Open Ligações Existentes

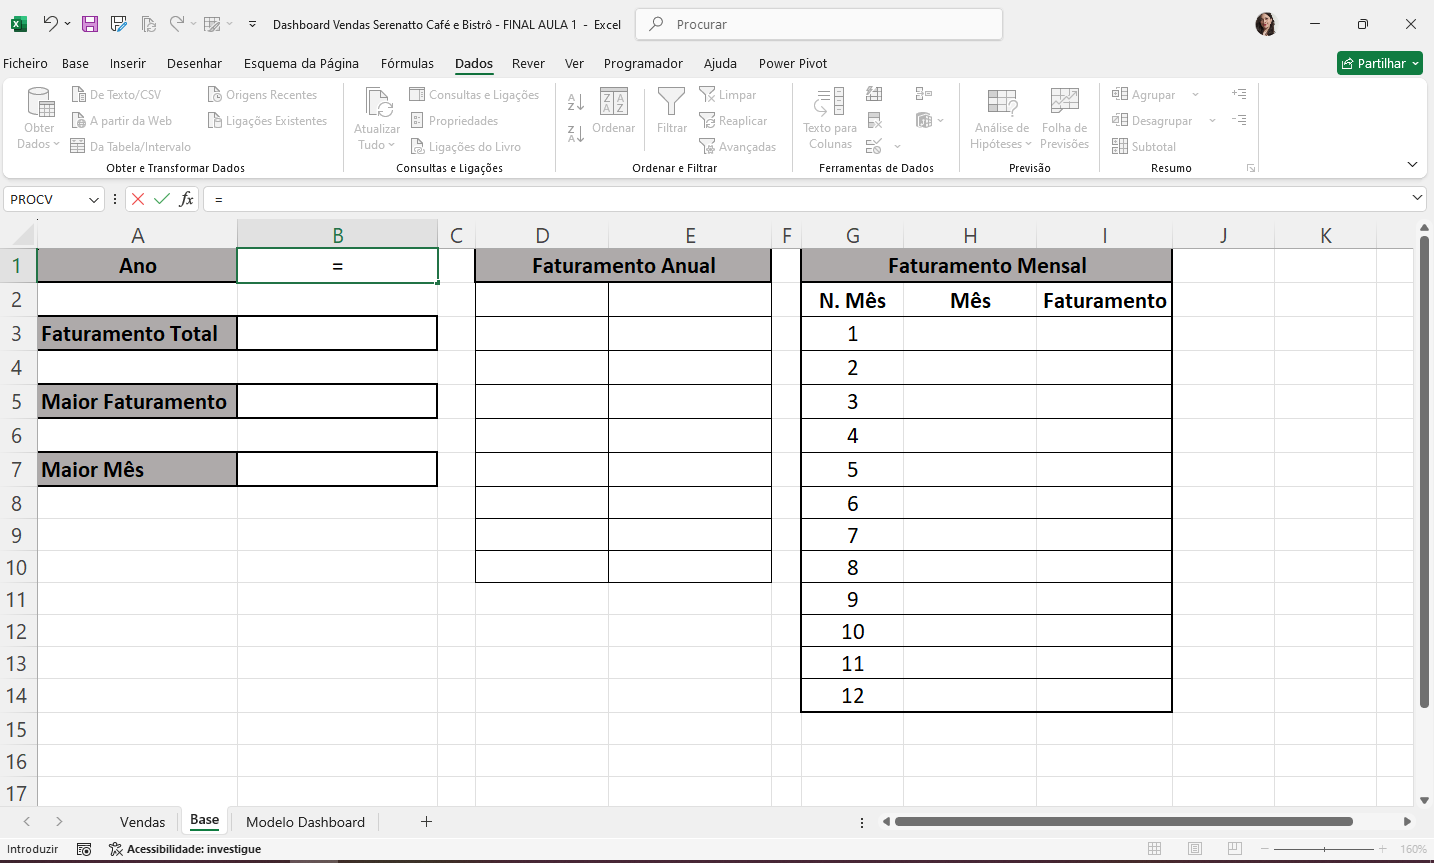pyautogui.click(x=267, y=121)
